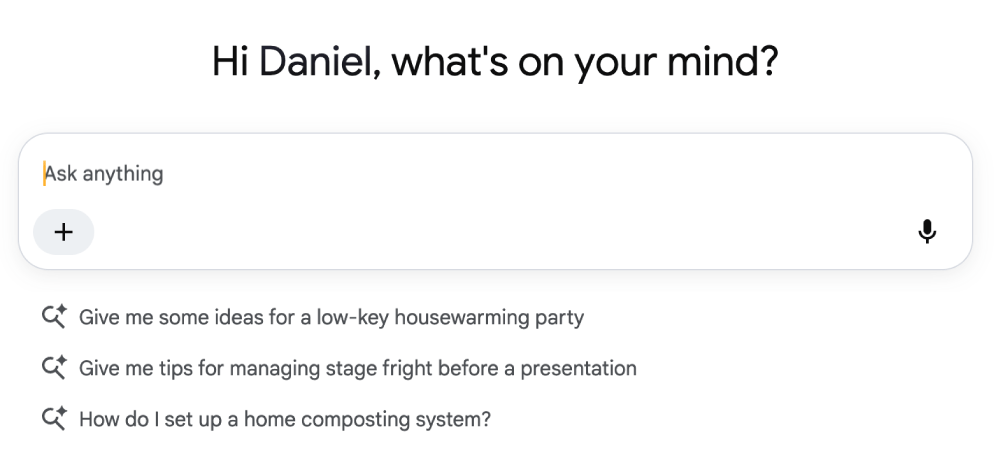Click the "Ask anything" placeholder text
Screen dimensions: 1000x469
(103, 174)
